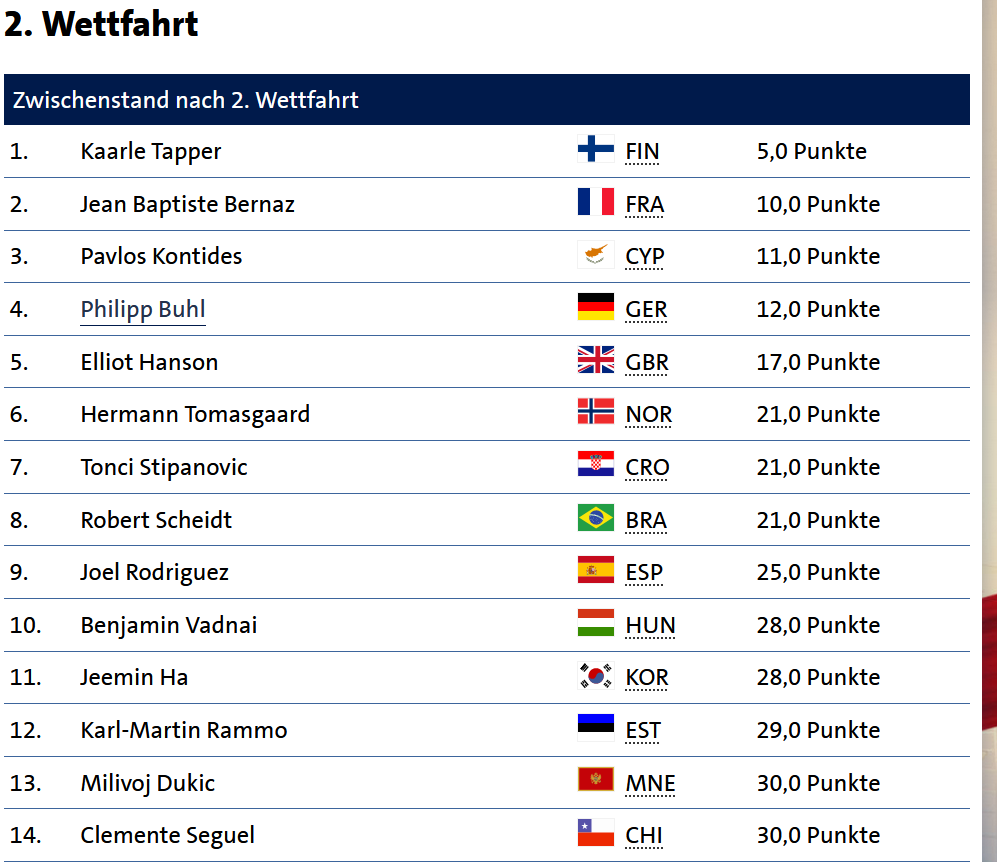Click the Brazil flag icon

[x=596, y=517]
